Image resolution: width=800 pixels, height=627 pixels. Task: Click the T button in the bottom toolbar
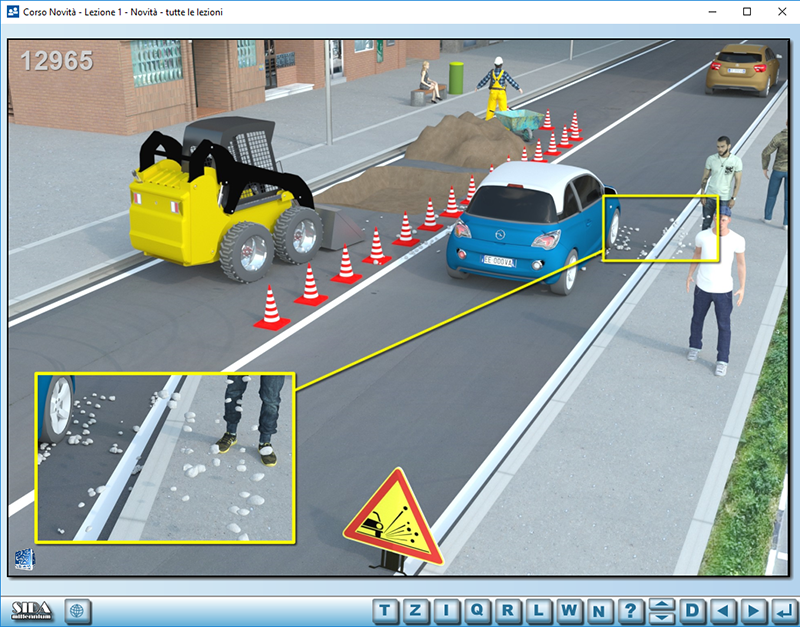point(387,610)
